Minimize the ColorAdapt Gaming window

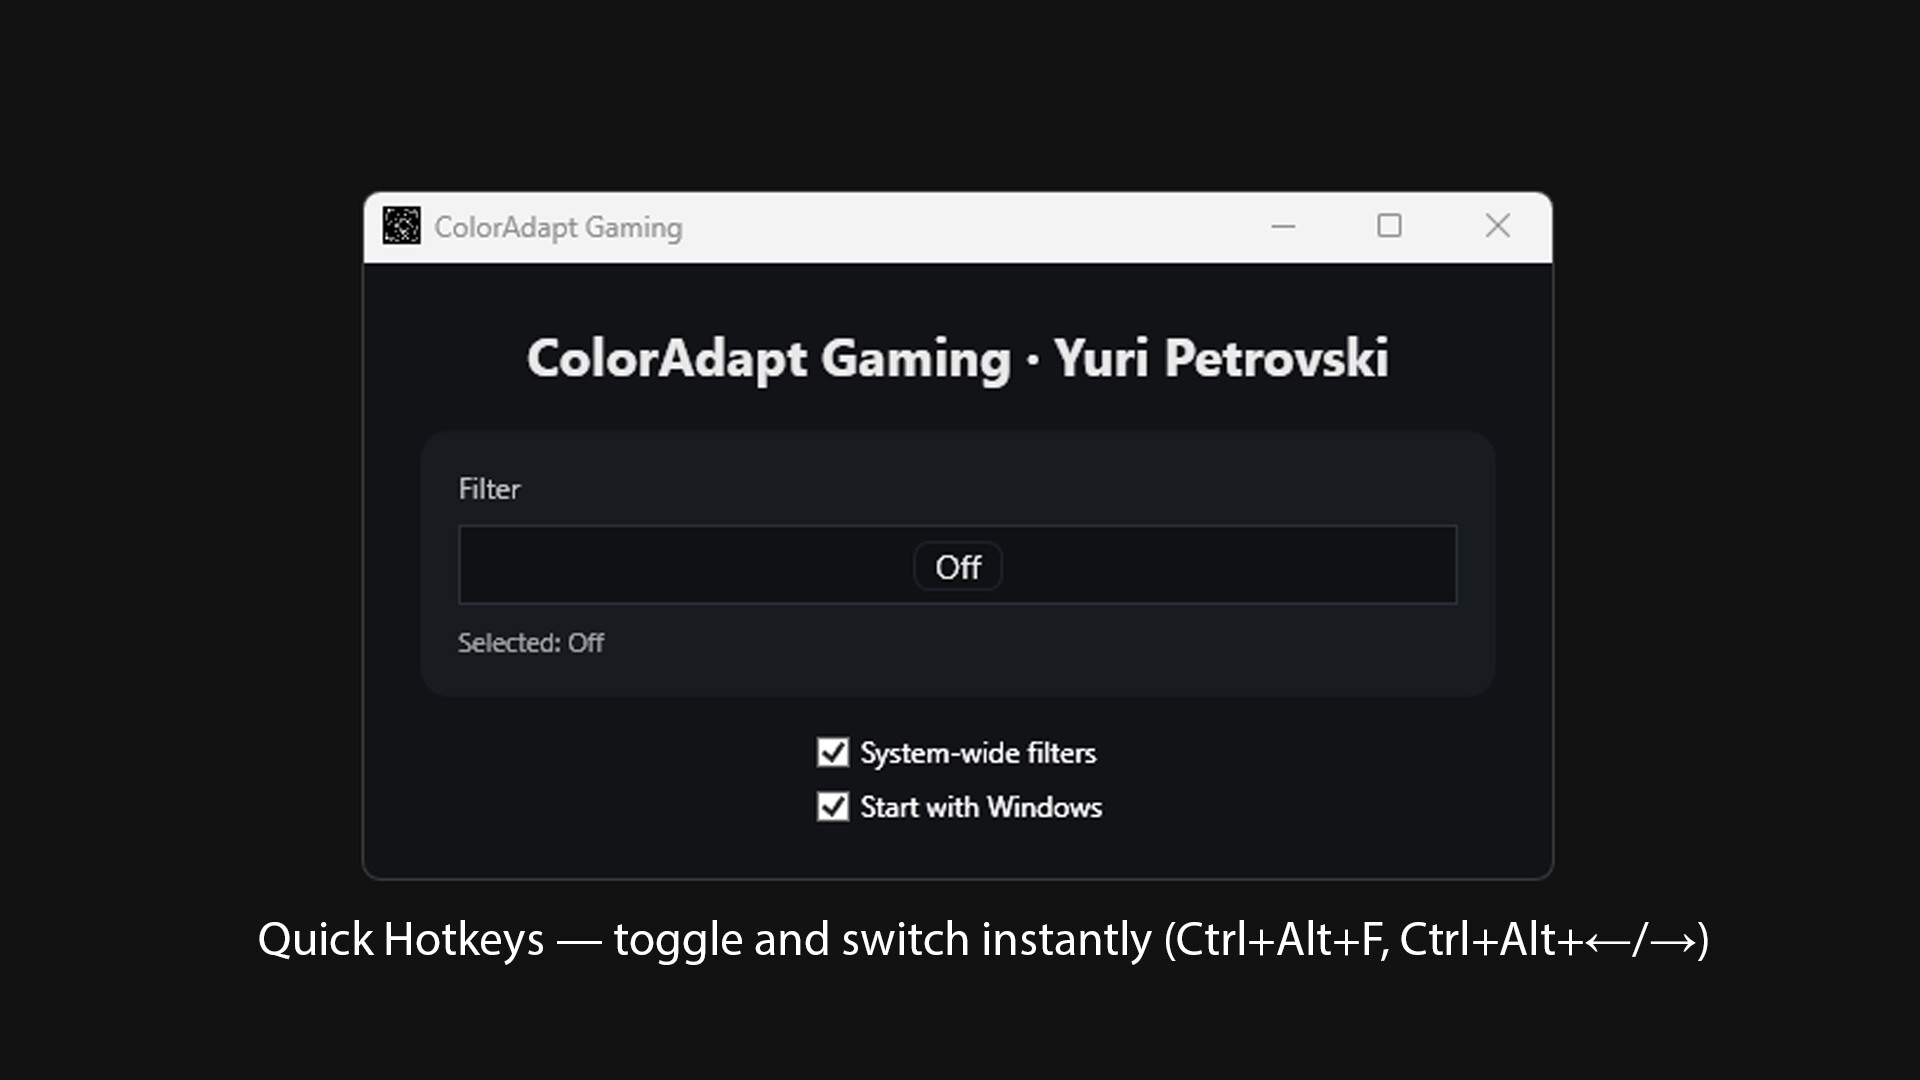[1283, 227]
